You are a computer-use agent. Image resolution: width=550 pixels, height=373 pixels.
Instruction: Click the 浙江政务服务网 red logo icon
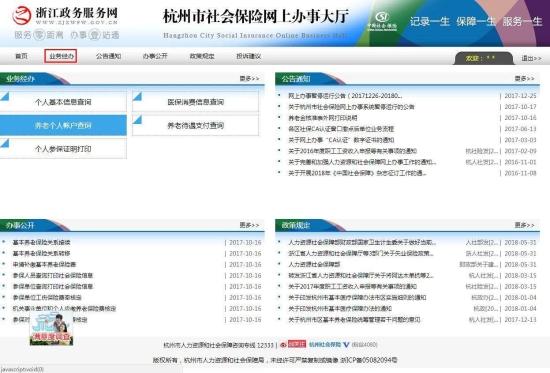(21, 15)
